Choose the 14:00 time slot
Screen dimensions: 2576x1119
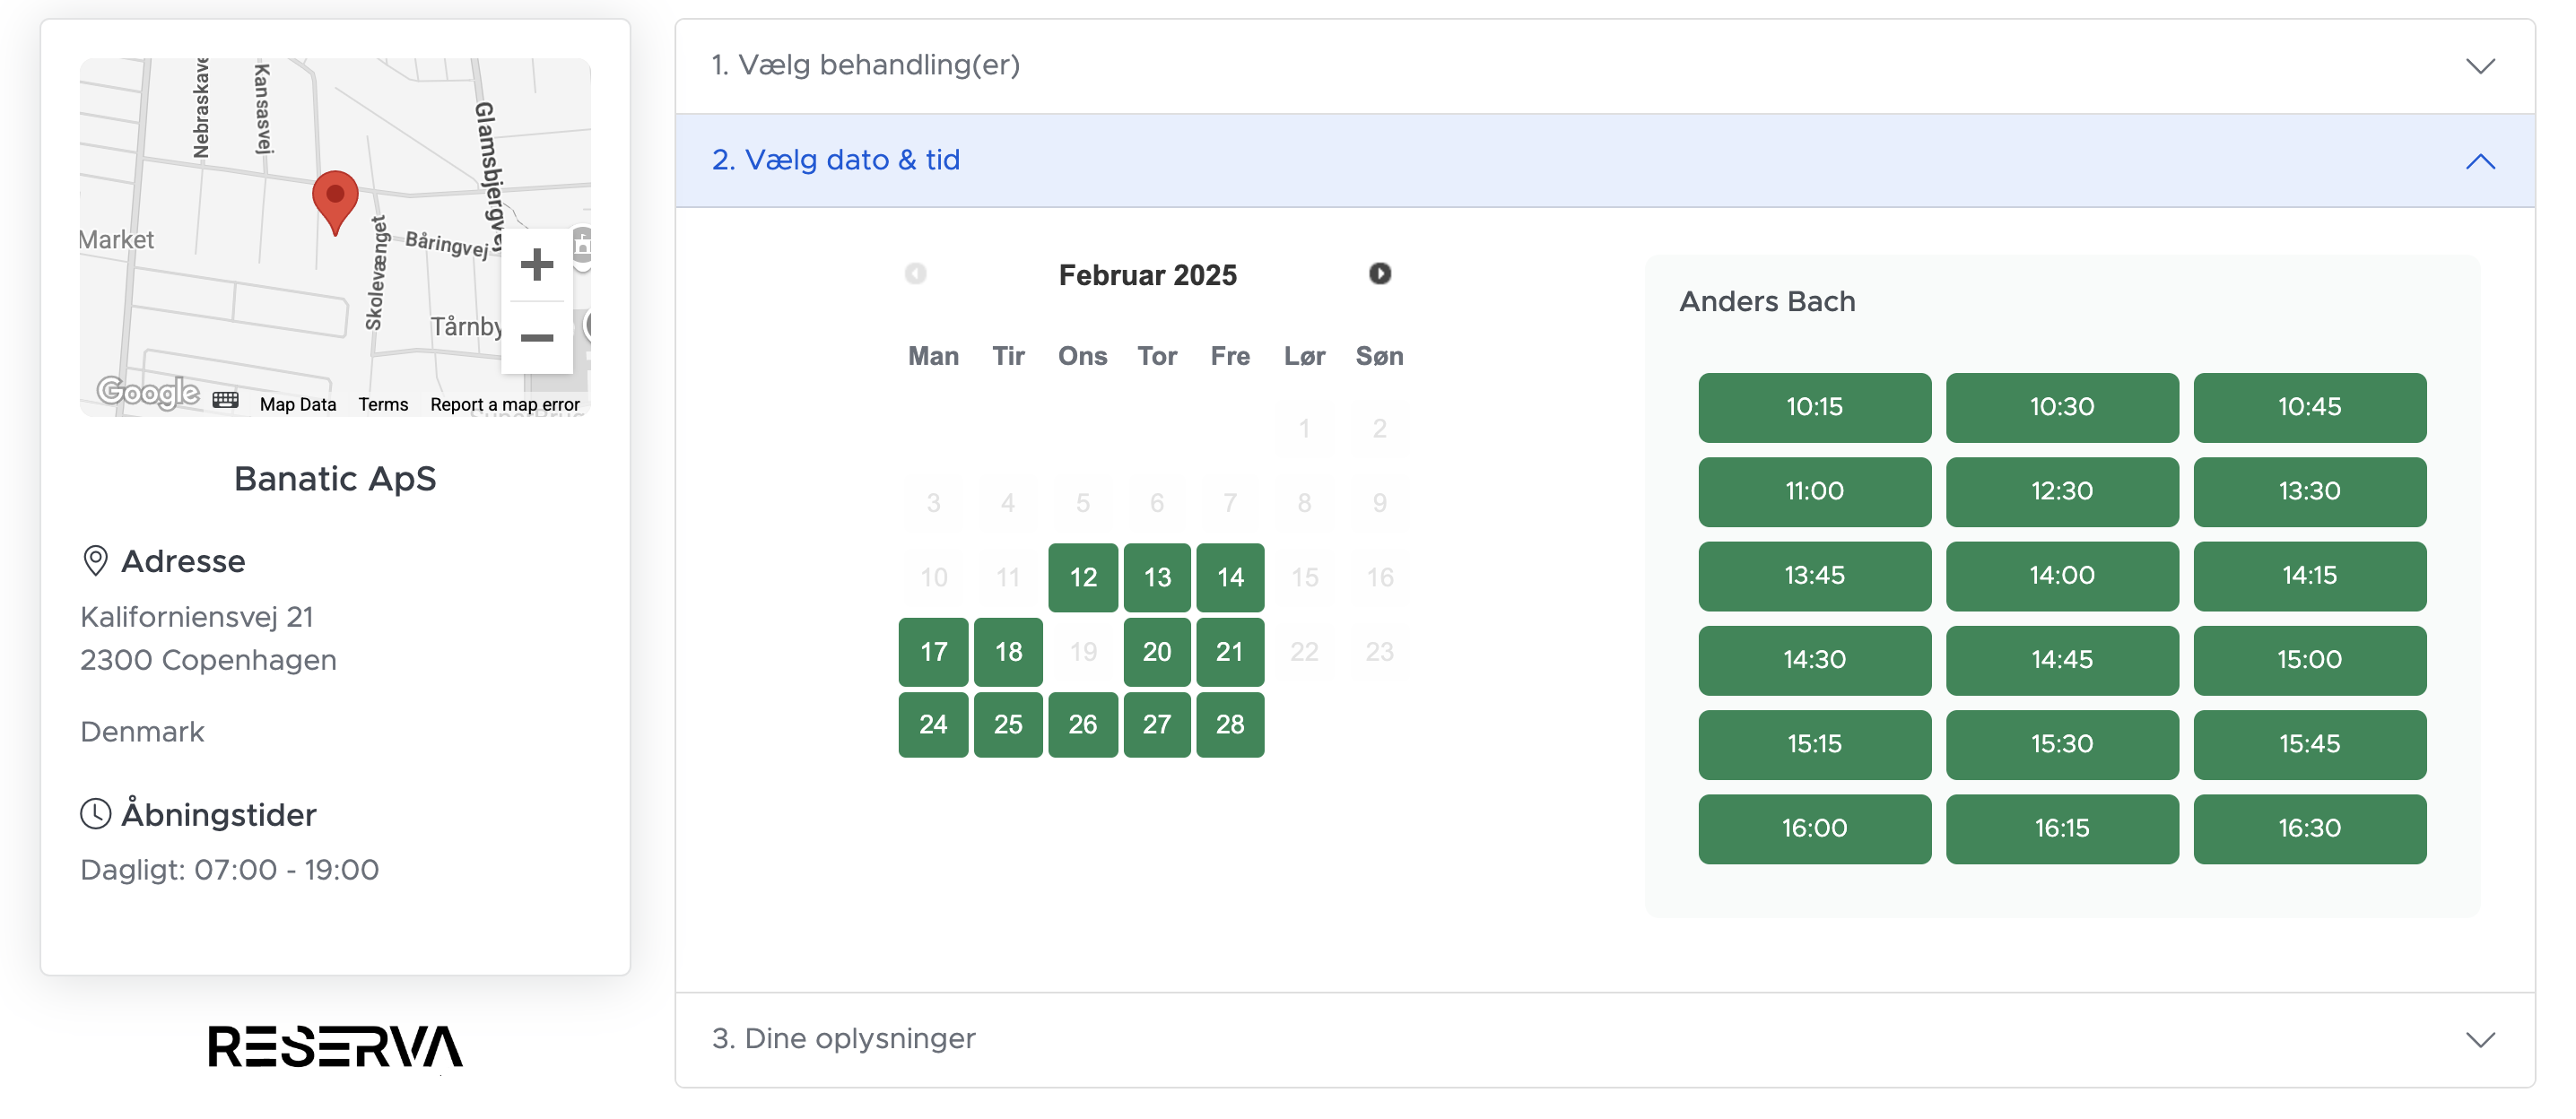2061,576
